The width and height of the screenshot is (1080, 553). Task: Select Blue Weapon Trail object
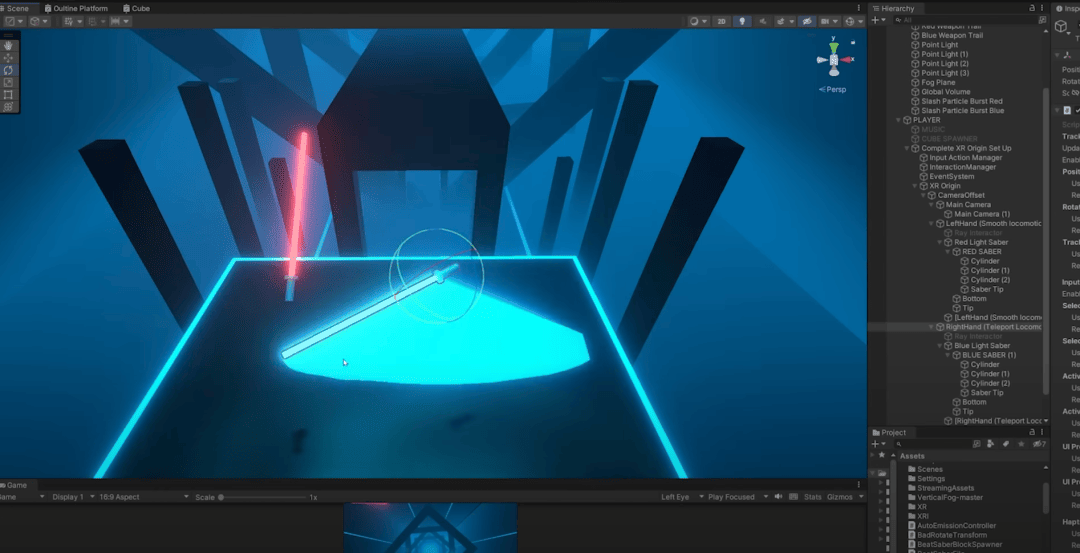click(952, 35)
